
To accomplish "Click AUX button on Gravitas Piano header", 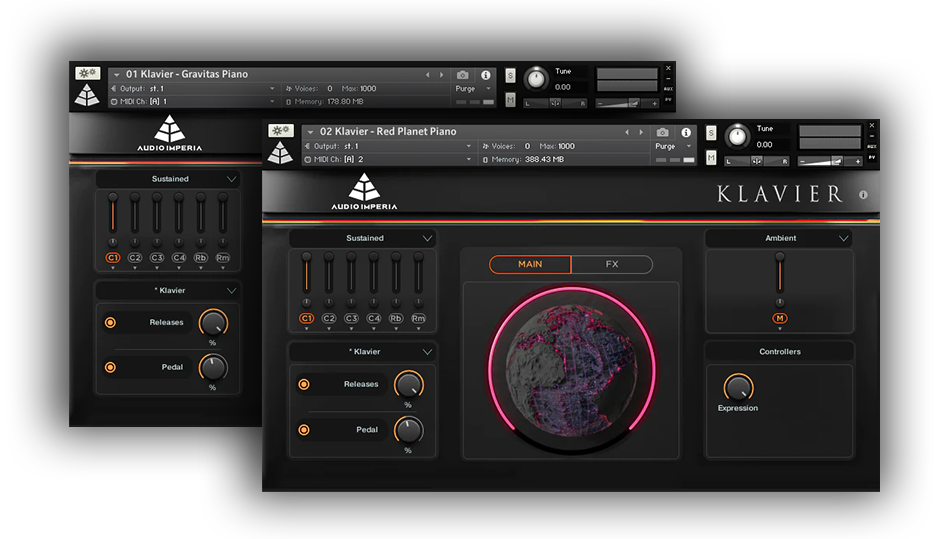I will point(668,89).
